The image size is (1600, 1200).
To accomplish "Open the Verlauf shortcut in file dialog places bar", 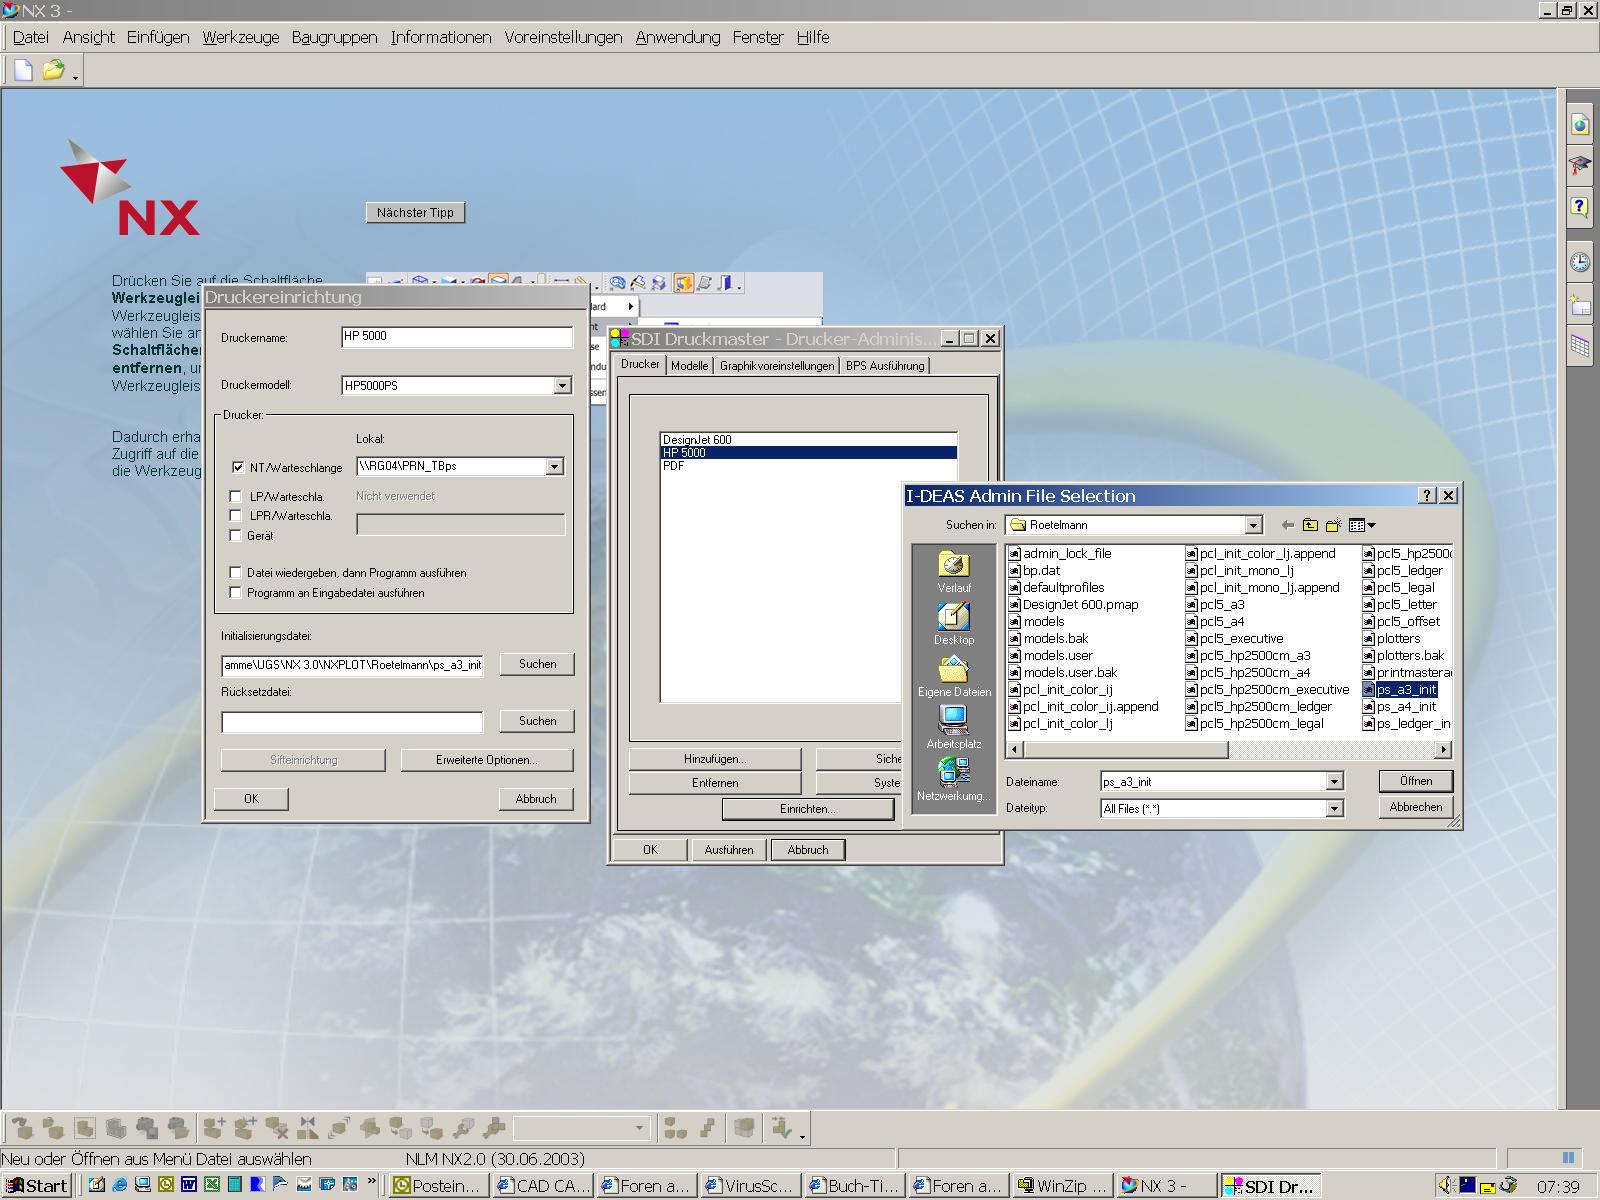I will [x=954, y=571].
